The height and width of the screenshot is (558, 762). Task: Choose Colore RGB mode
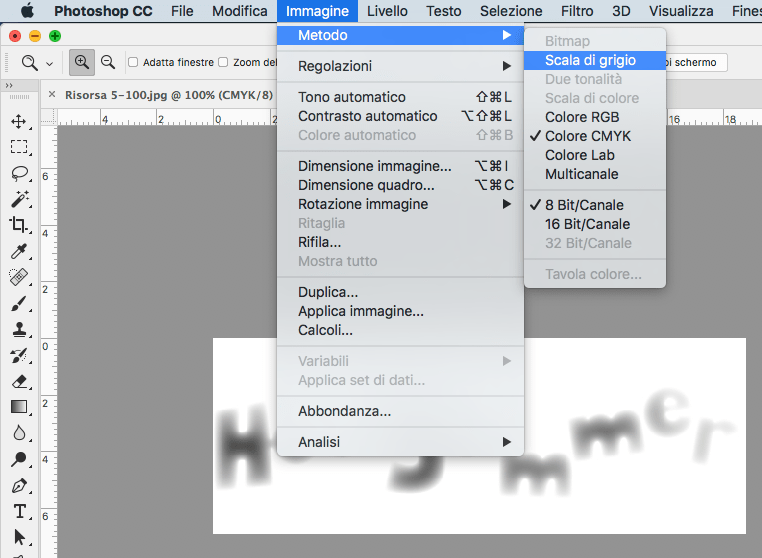pos(595,117)
